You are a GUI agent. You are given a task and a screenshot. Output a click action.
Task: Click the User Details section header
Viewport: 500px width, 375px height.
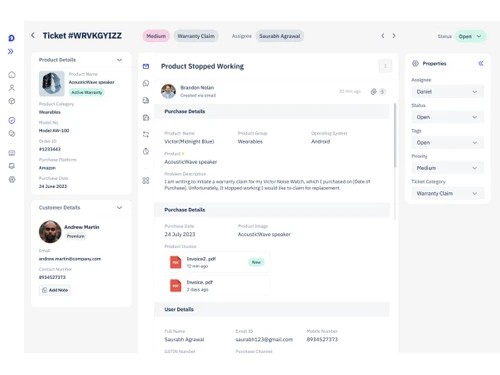(272, 309)
